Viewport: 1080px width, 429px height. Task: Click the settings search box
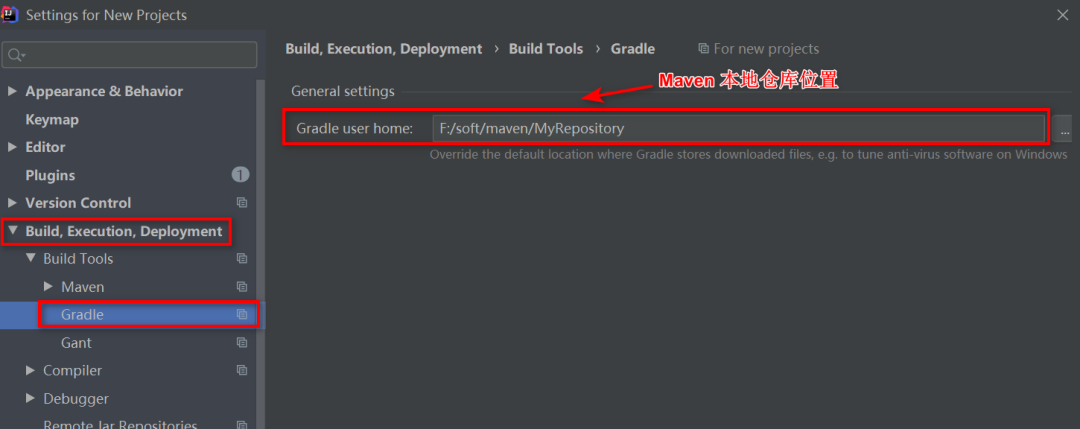(x=129, y=55)
